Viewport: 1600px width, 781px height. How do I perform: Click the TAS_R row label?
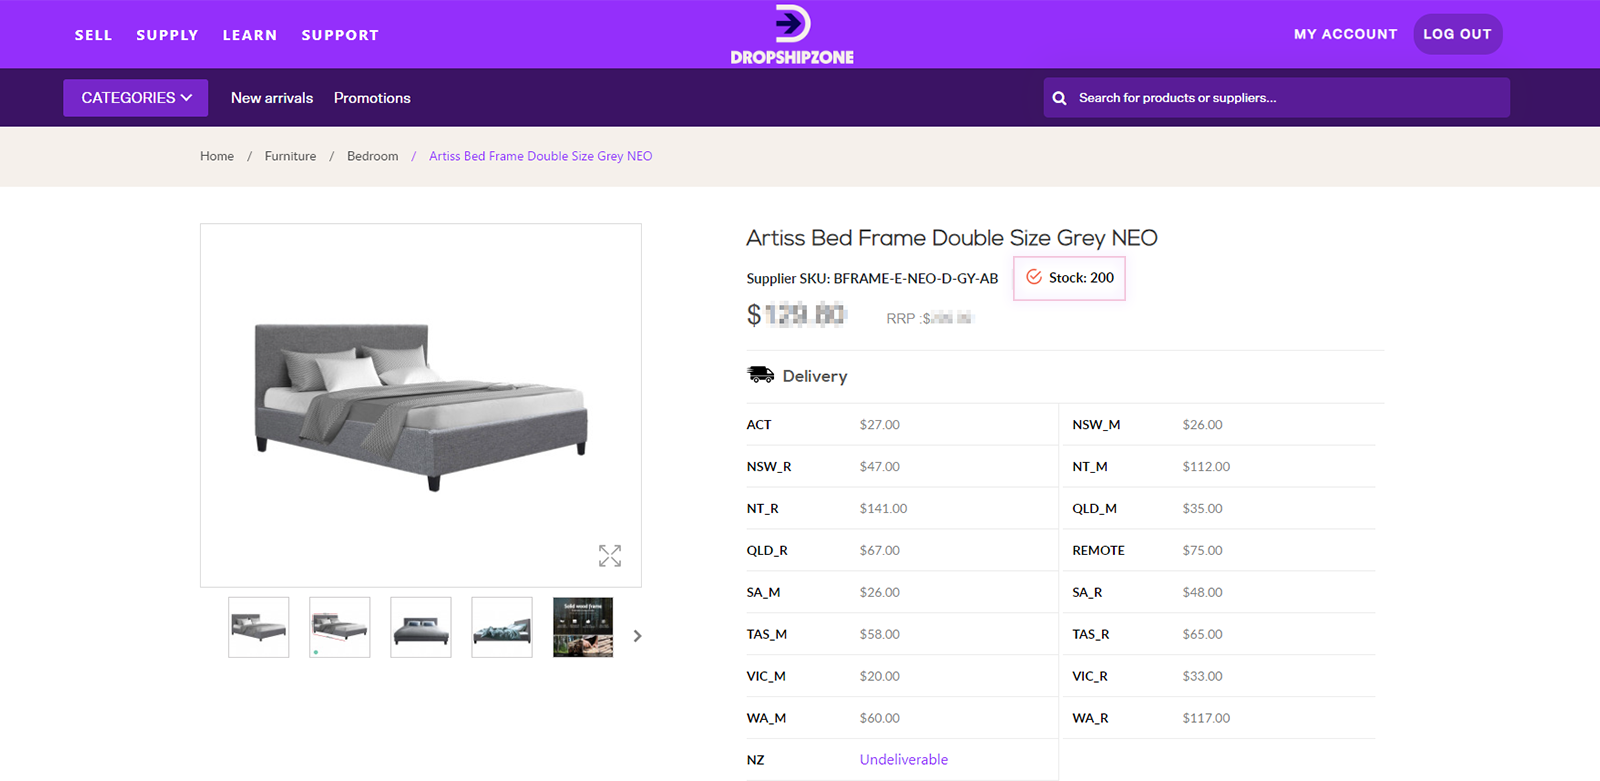1091,635
